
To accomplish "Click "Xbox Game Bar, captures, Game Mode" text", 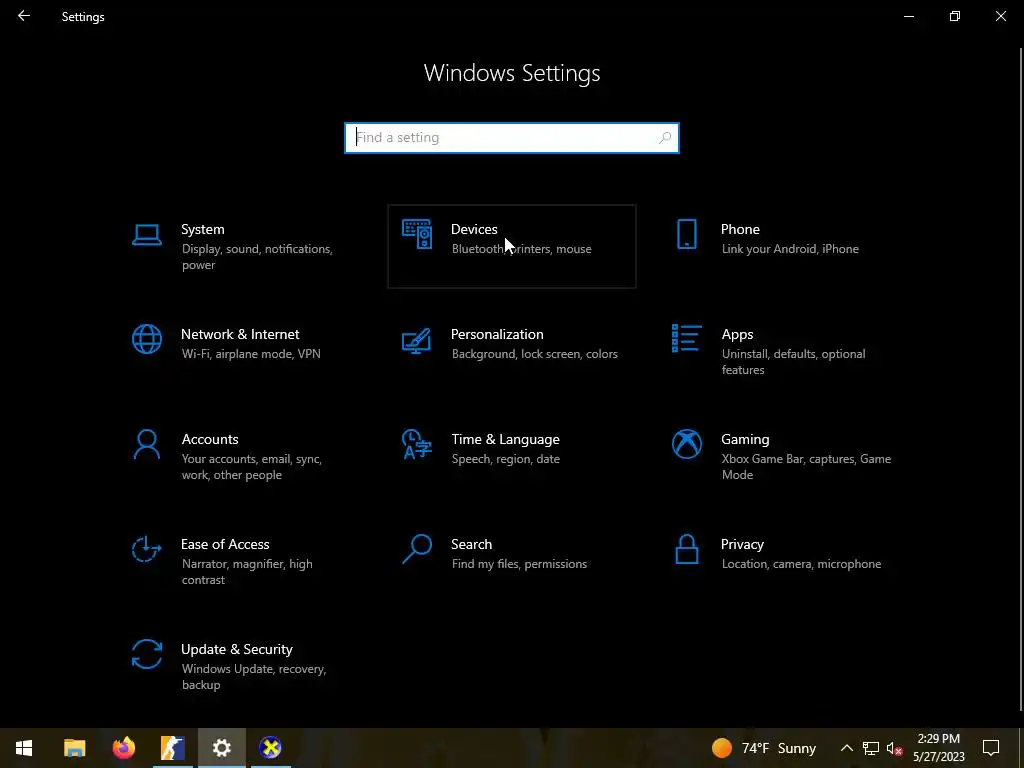I will click(806, 467).
